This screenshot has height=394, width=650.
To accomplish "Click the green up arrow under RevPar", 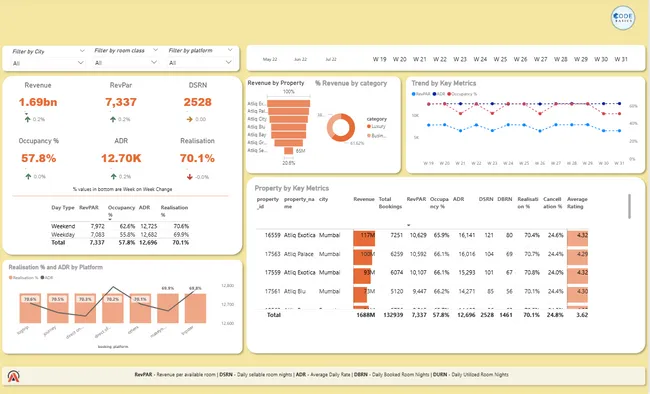I will pyautogui.click(x=113, y=119).
